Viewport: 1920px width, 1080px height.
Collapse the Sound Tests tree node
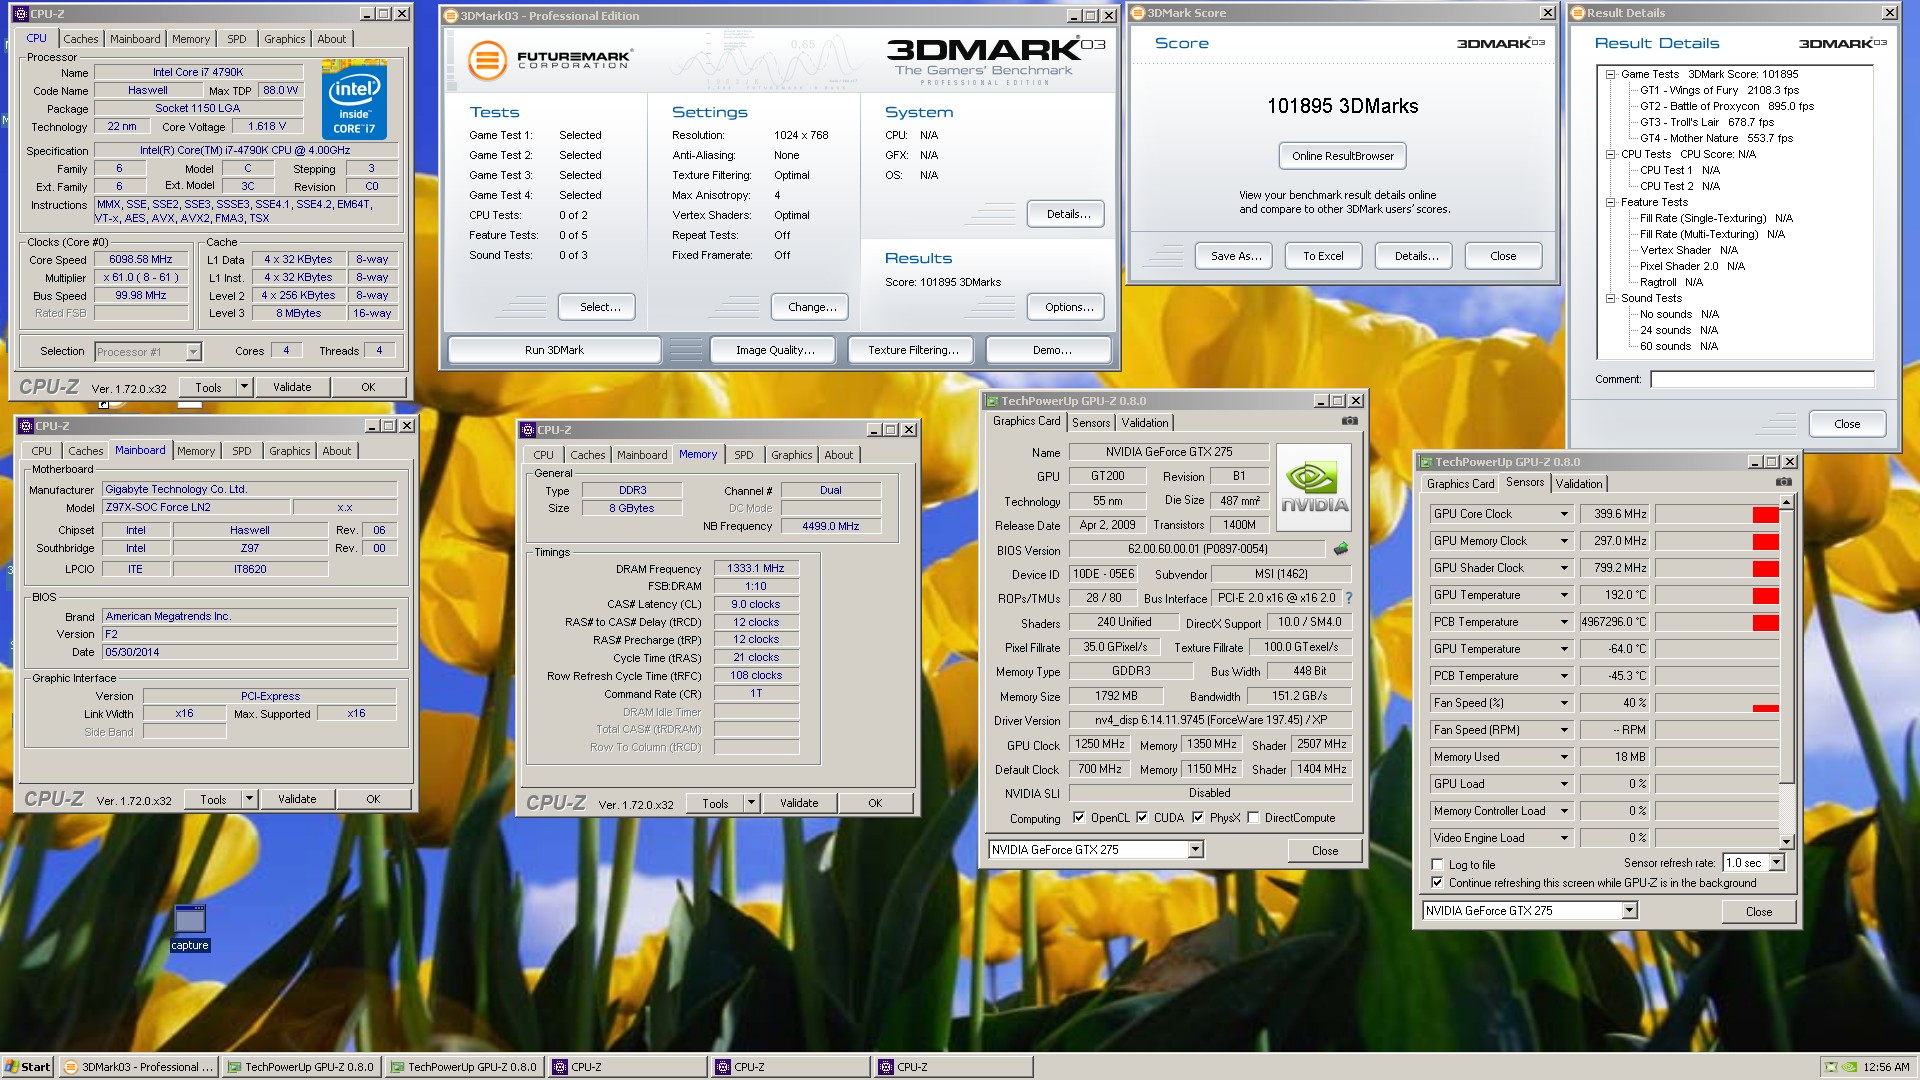coord(1610,298)
